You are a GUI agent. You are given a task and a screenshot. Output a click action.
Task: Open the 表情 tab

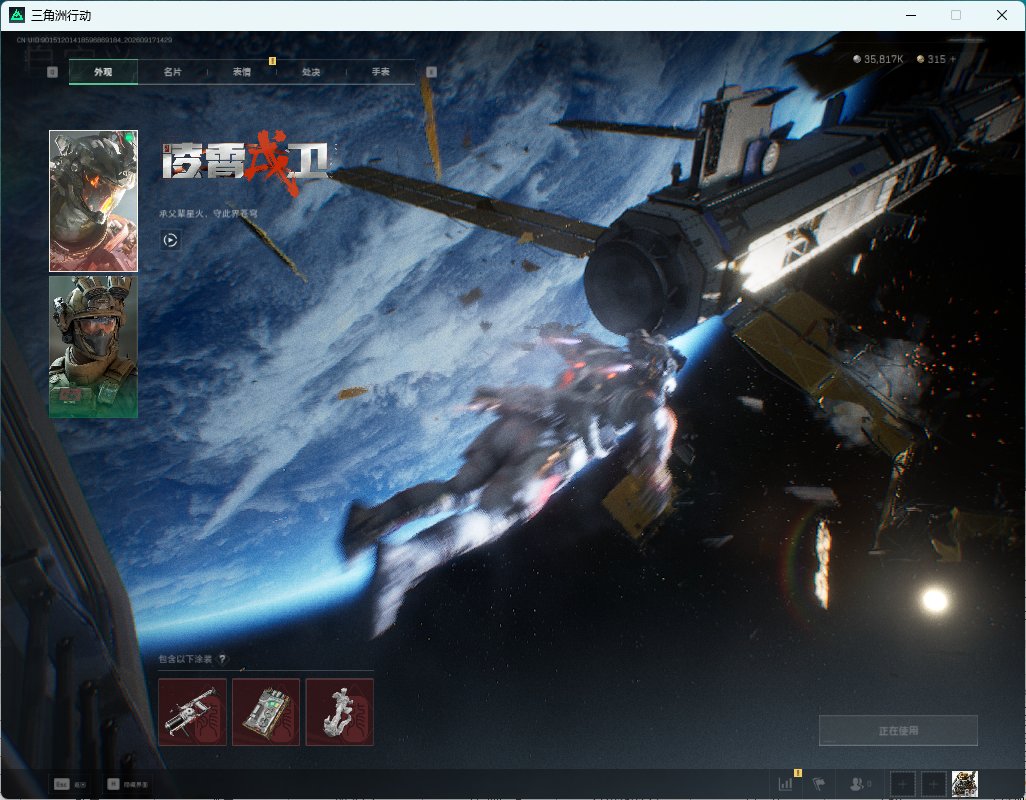(x=242, y=72)
